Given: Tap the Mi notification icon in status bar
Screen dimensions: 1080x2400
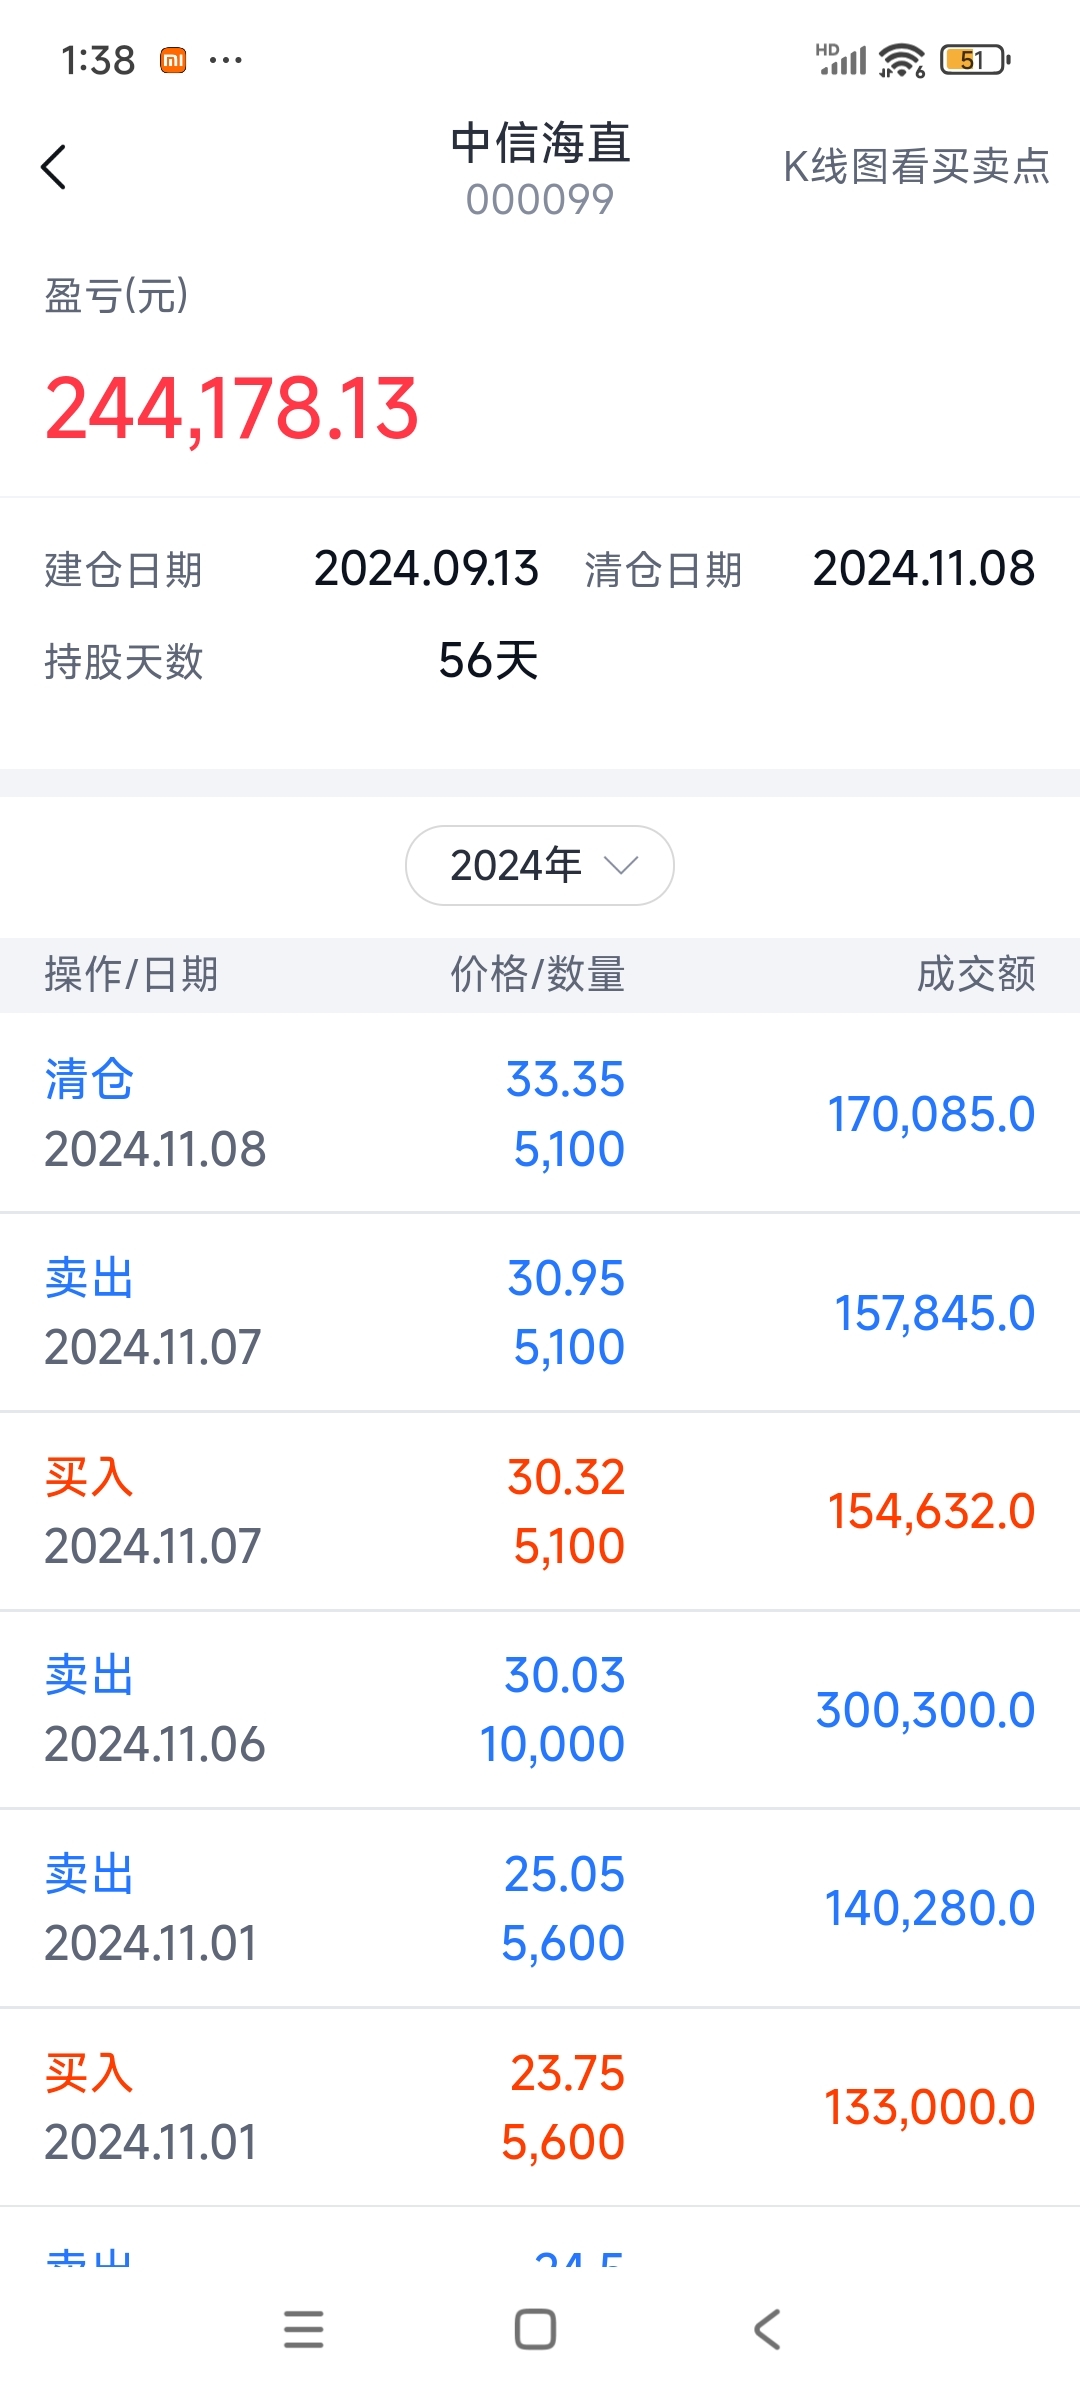Looking at the screenshot, I should (x=174, y=61).
